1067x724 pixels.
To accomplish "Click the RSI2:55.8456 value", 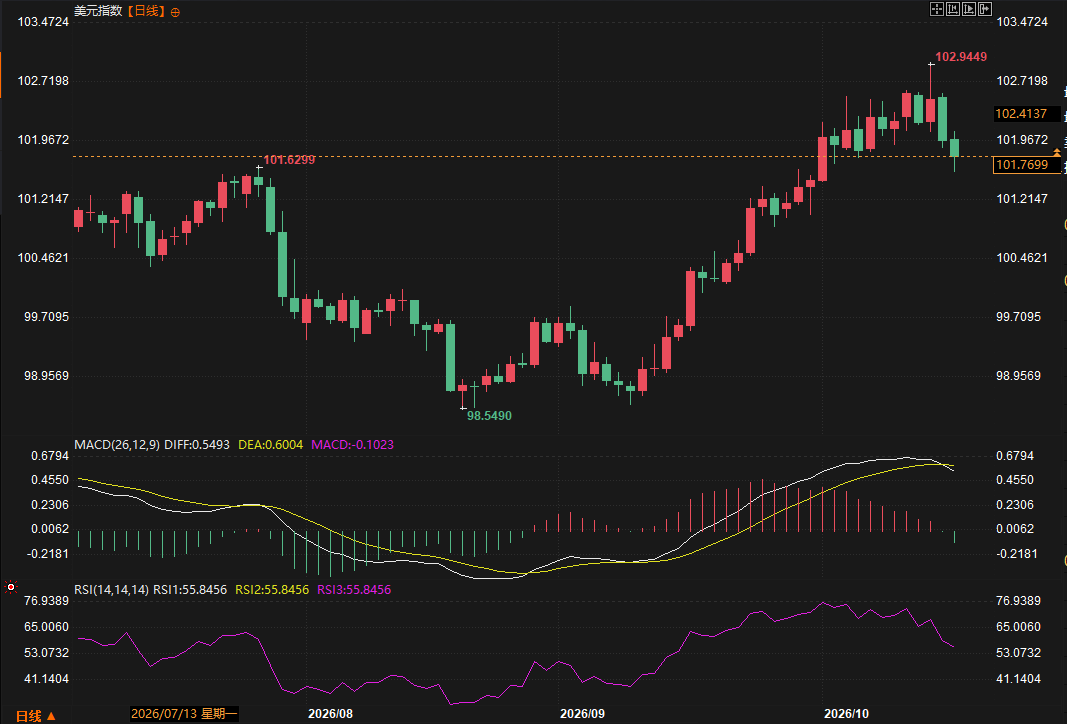I will coord(272,589).
